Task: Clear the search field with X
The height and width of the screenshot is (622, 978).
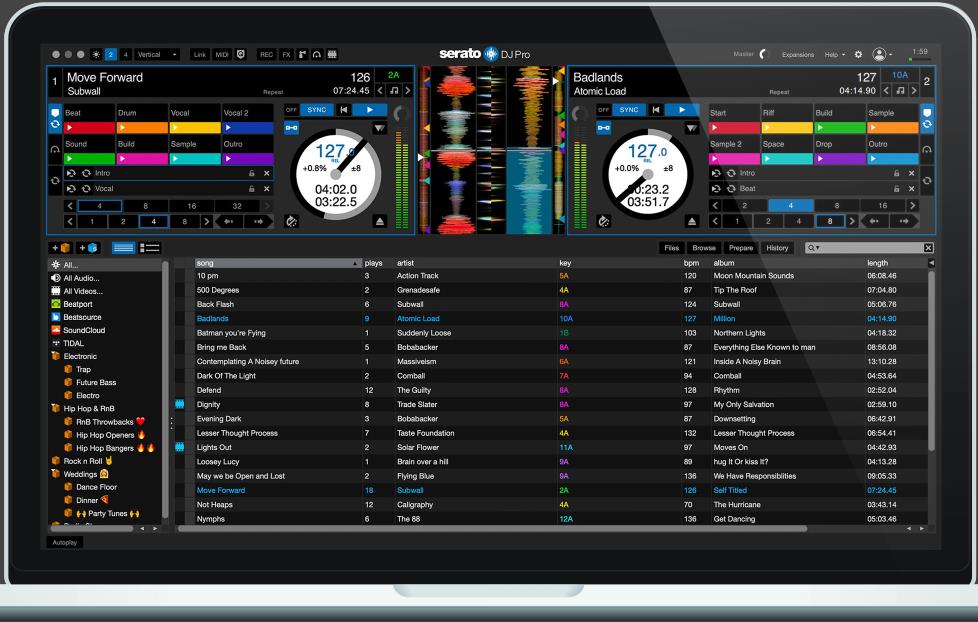Action: click(x=928, y=248)
